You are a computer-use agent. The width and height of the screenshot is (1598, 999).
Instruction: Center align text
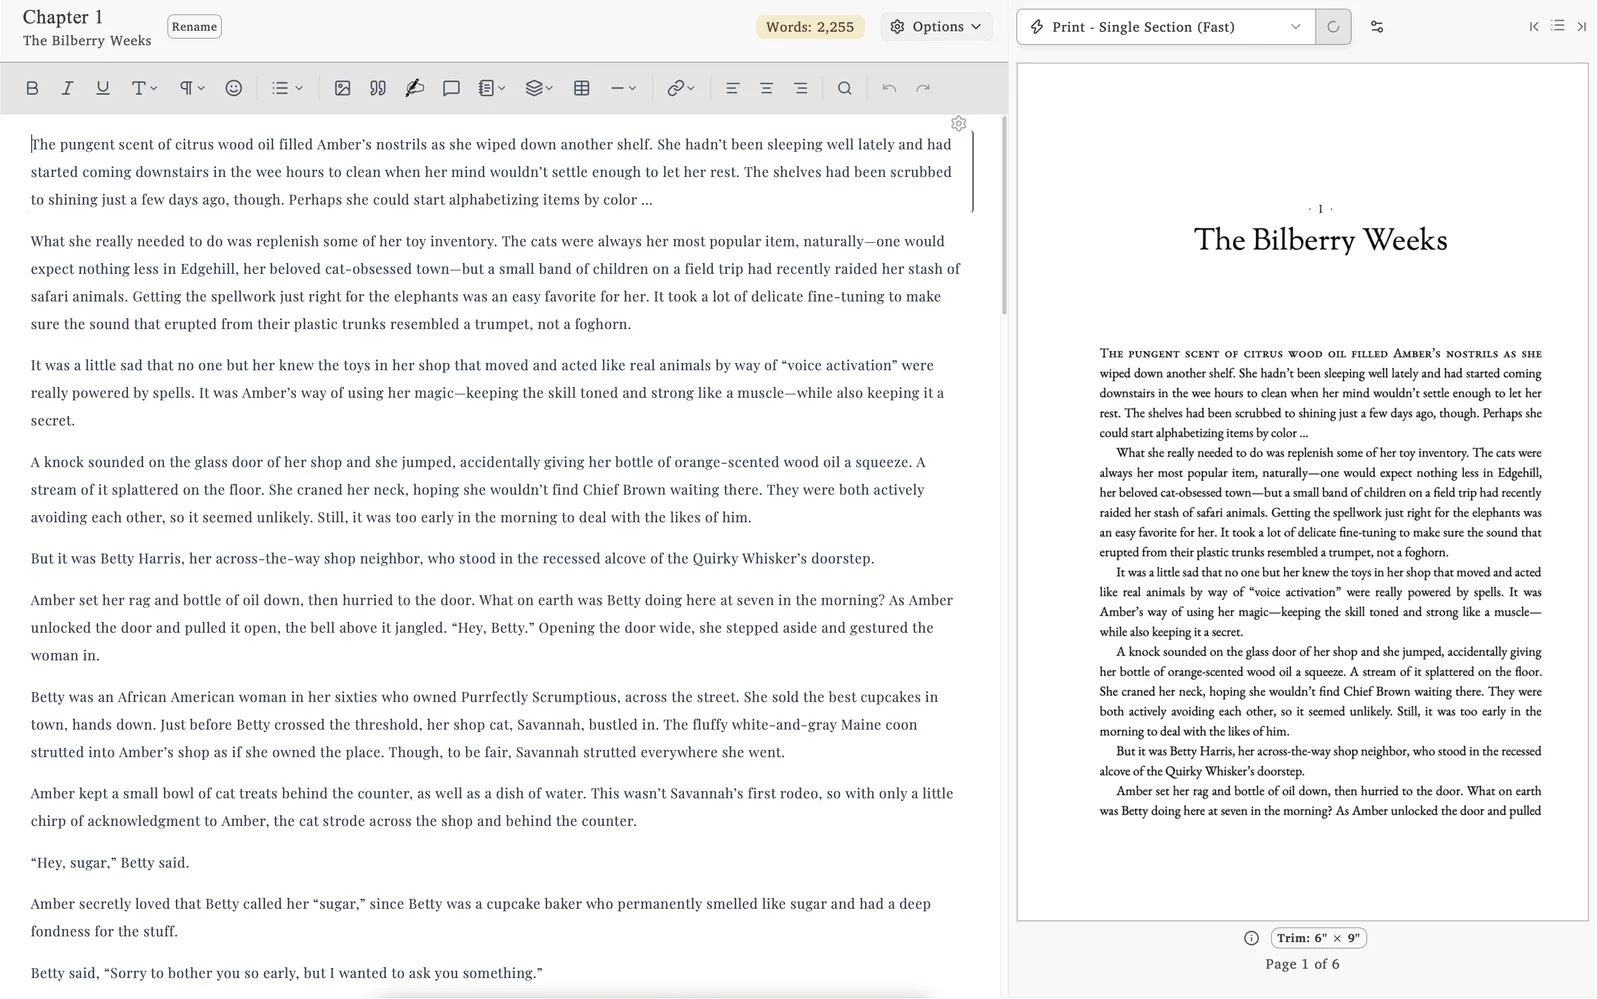pyautogui.click(x=766, y=88)
